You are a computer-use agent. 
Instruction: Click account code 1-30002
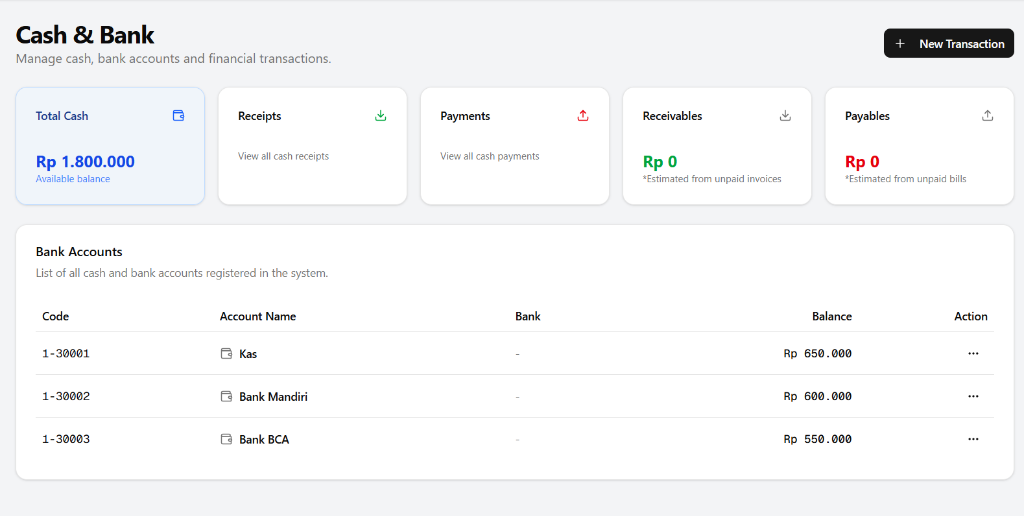[x=66, y=396]
